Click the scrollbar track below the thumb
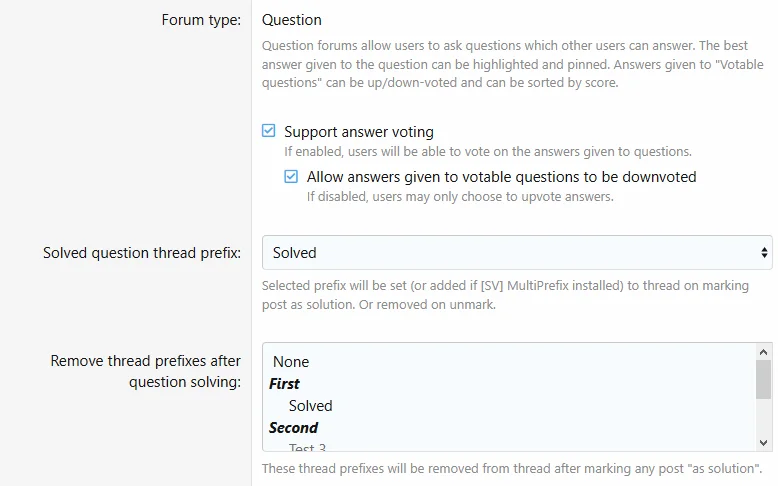The image size is (778, 486). (x=764, y=418)
